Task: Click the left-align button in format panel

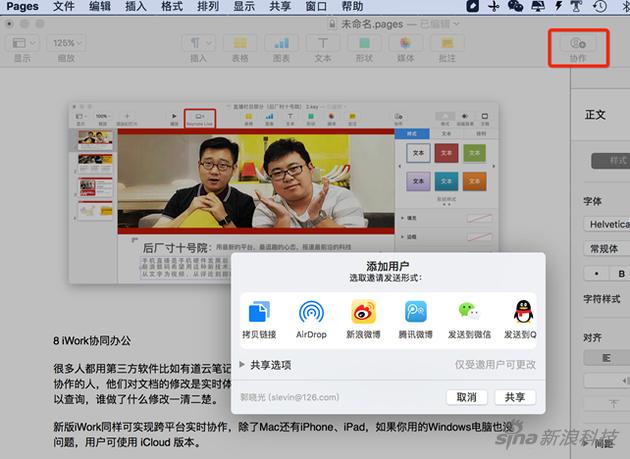Action: (x=607, y=358)
